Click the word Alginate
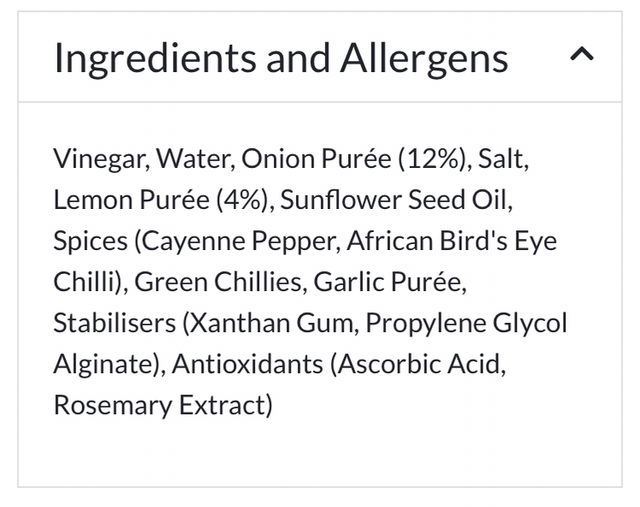The height and width of the screenshot is (507, 640). pos(104,365)
